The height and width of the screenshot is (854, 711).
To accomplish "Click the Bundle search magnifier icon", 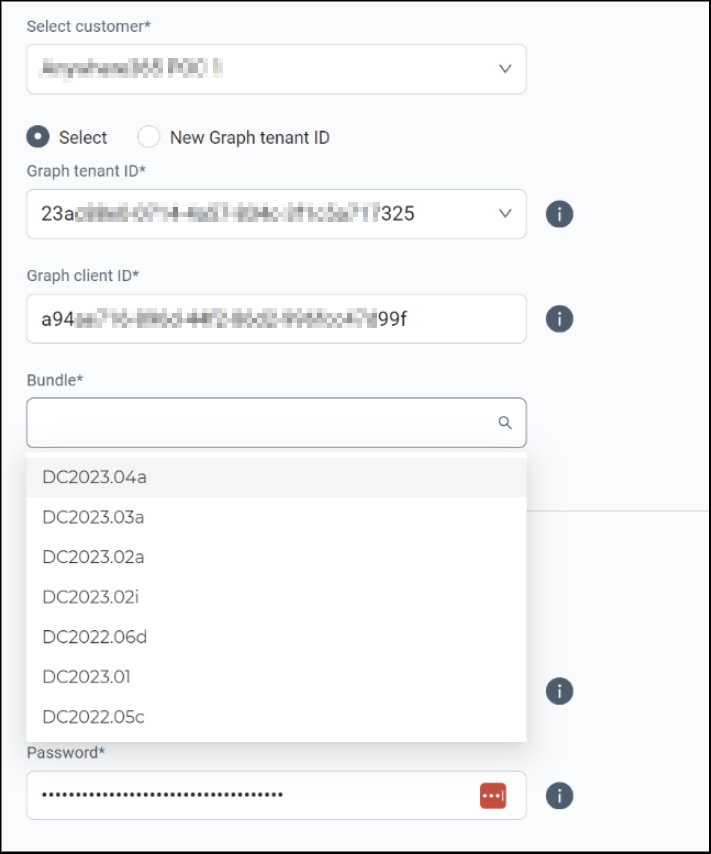I will pyautogui.click(x=505, y=423).
